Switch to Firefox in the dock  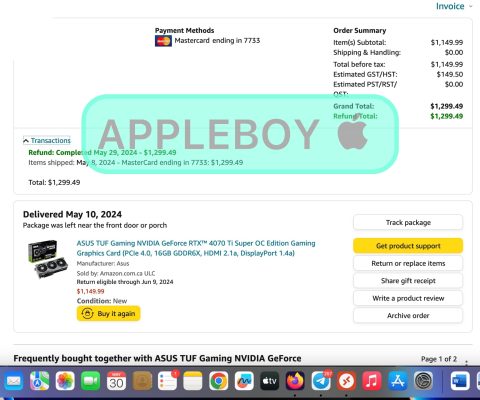point(295,381)
